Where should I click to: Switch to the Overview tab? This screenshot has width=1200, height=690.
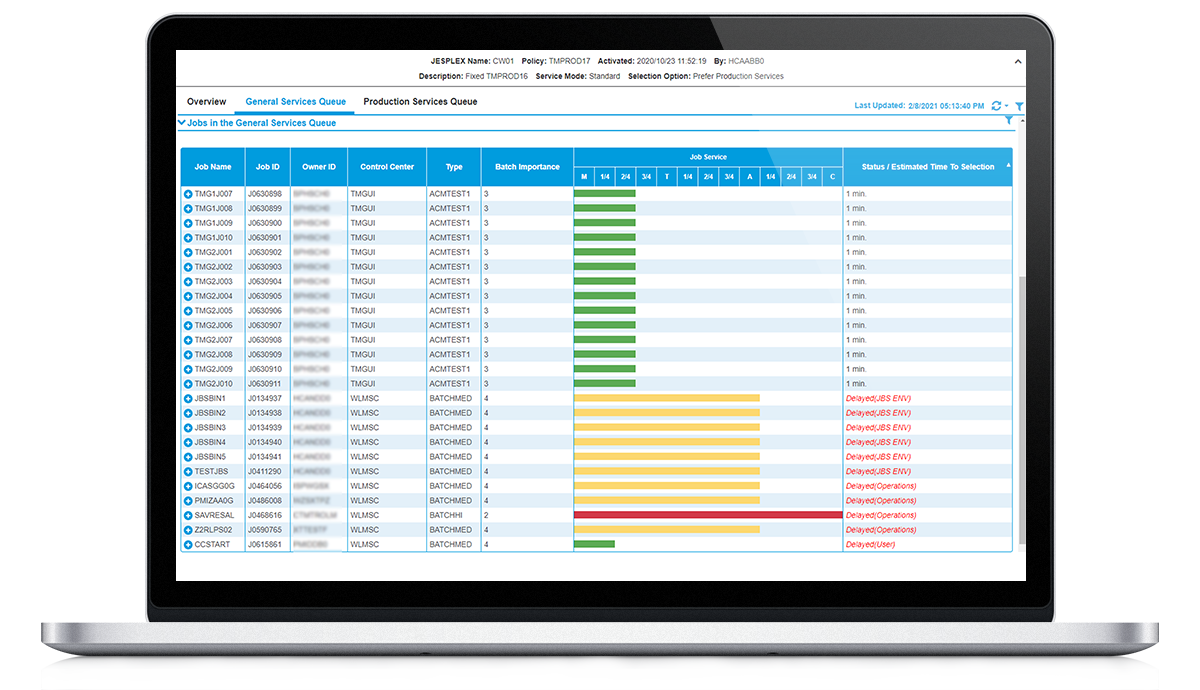[x=206, y=102]
